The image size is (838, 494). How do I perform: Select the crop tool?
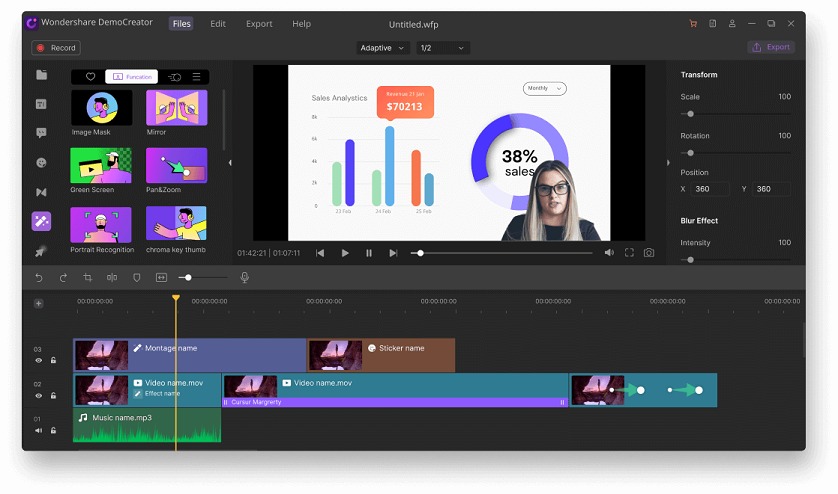pyautogui.click(x=88, y=277)
